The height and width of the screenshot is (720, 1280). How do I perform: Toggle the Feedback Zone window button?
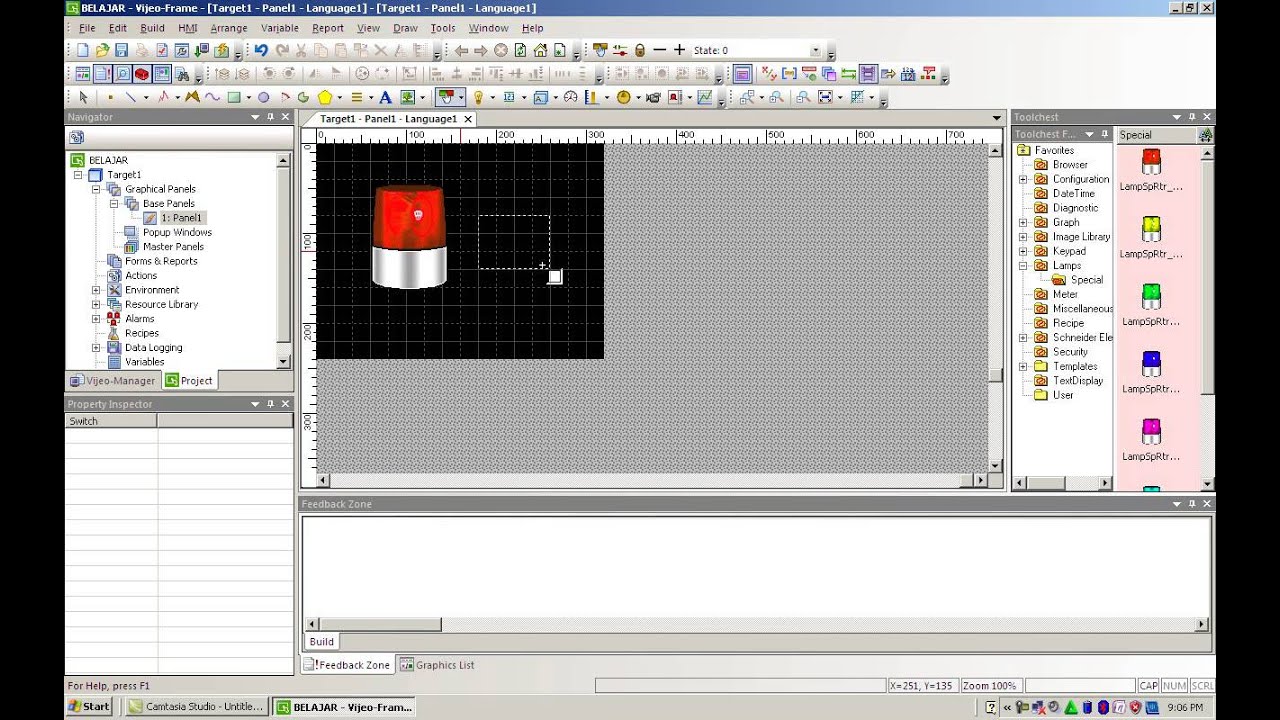pos(102,74)
